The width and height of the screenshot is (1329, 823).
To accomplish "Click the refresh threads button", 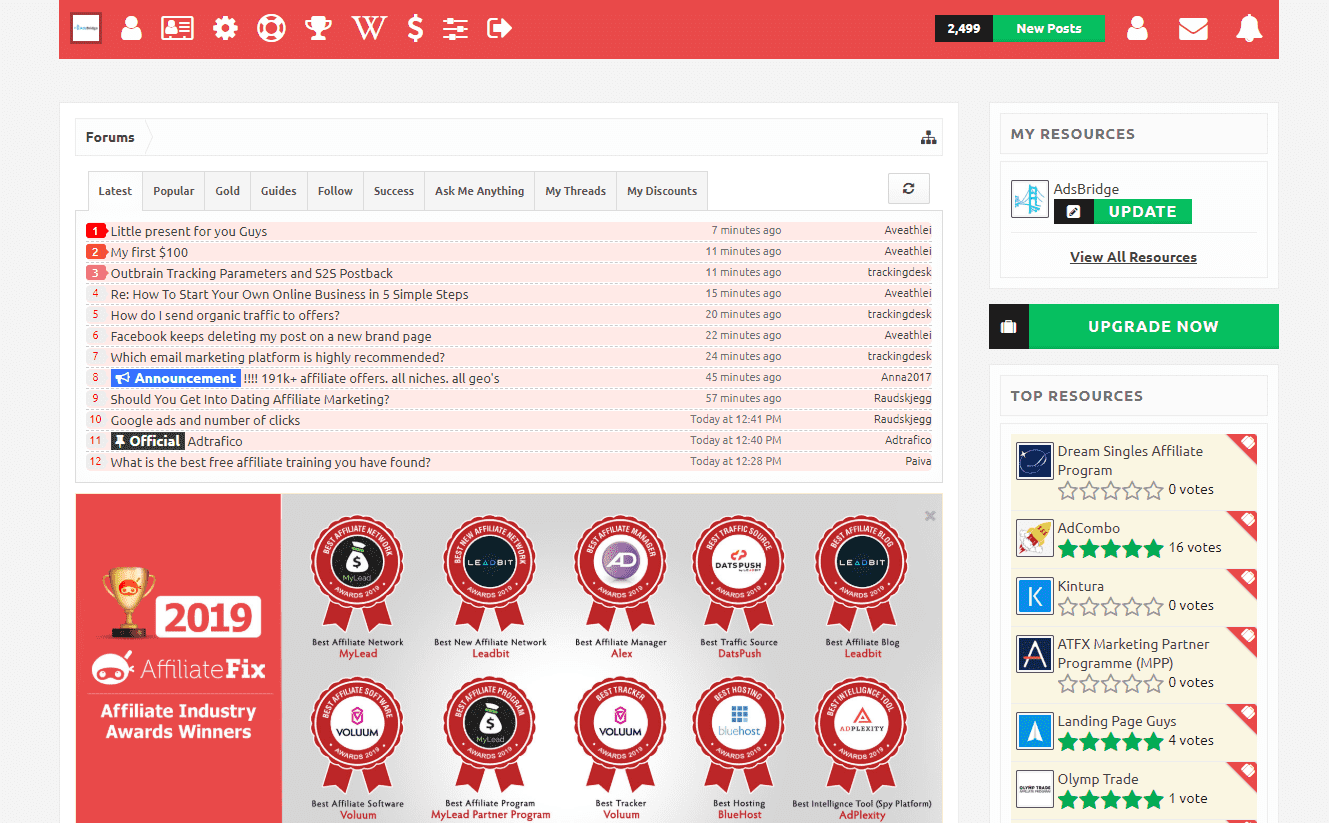I will (x=908, y=188).
